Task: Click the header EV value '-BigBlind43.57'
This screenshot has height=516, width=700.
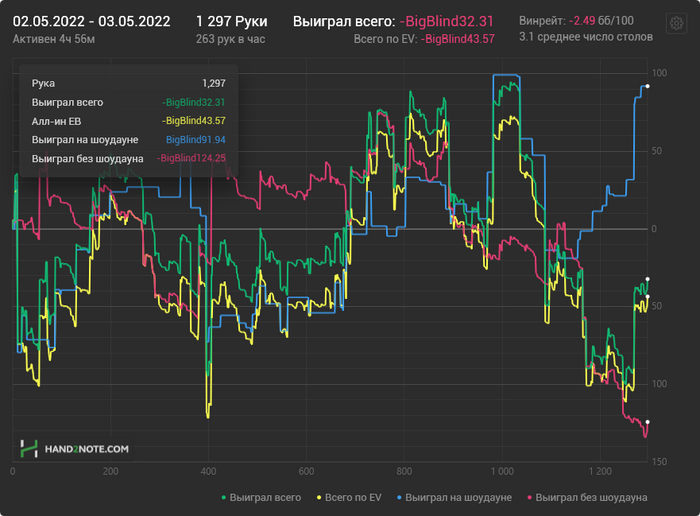Action: pyautogui.click(x=458, y=39)
